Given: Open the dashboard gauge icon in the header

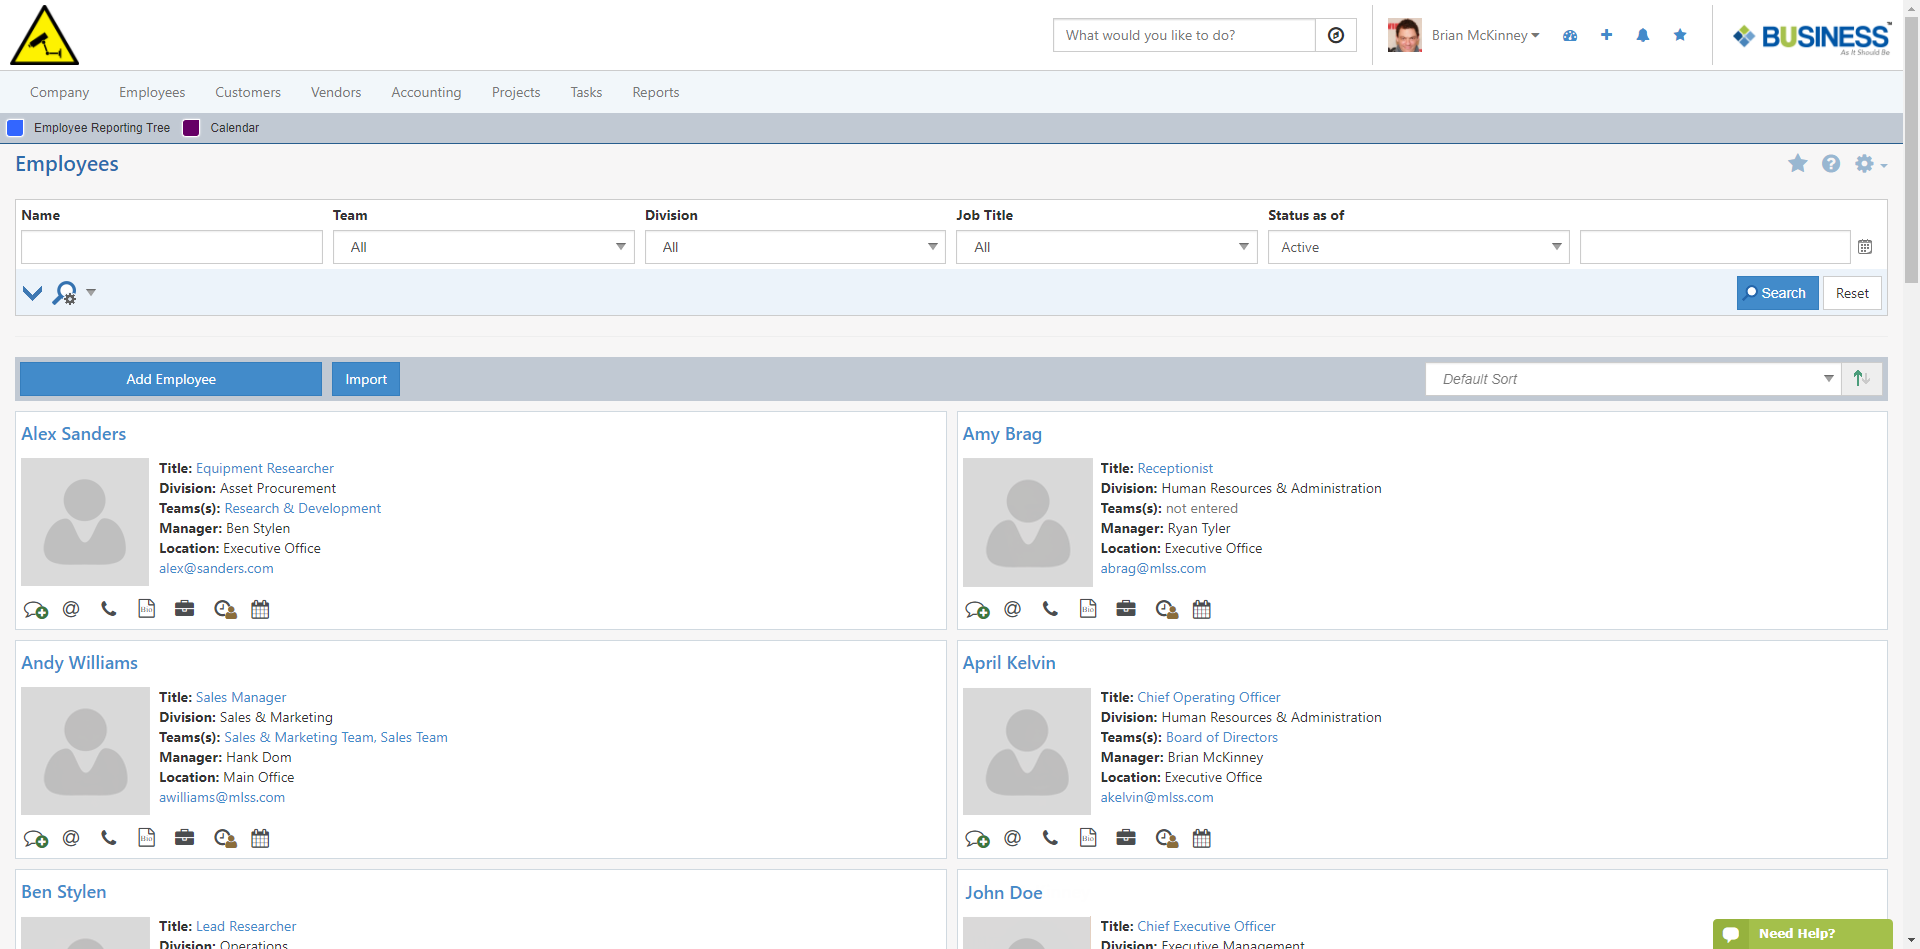Looking at the screenshot, I should (1570, 35).
